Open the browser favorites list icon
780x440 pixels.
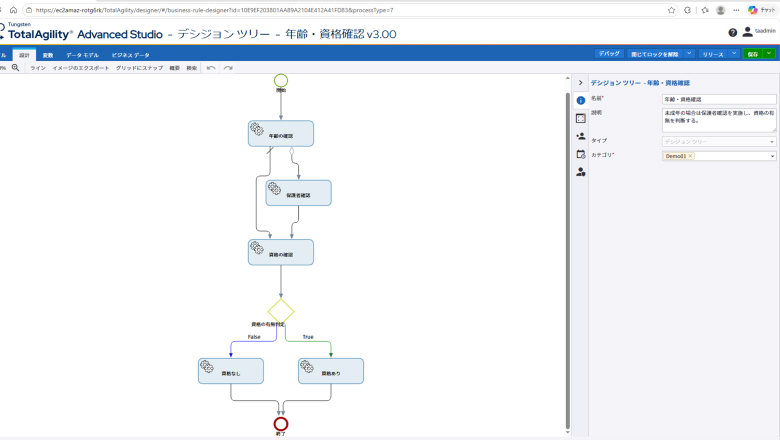[705, 10]
